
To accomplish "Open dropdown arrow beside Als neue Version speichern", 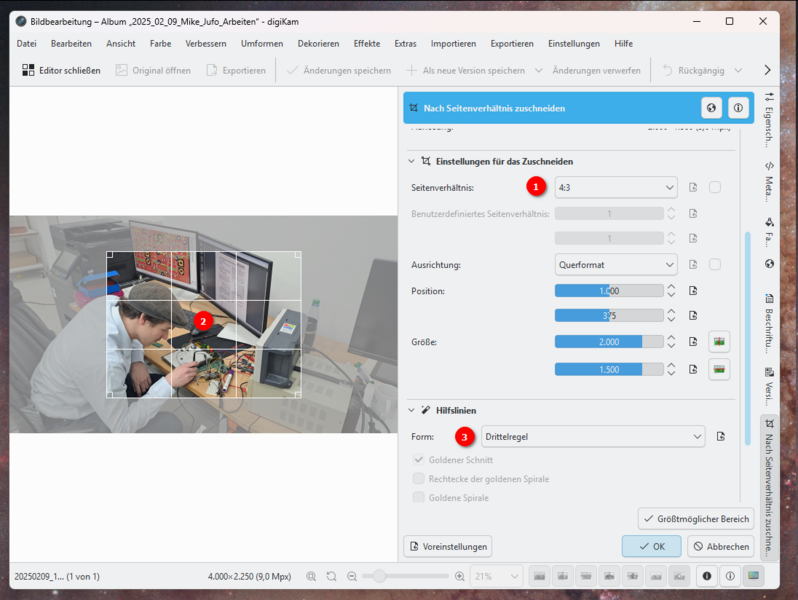I will 538,70.
